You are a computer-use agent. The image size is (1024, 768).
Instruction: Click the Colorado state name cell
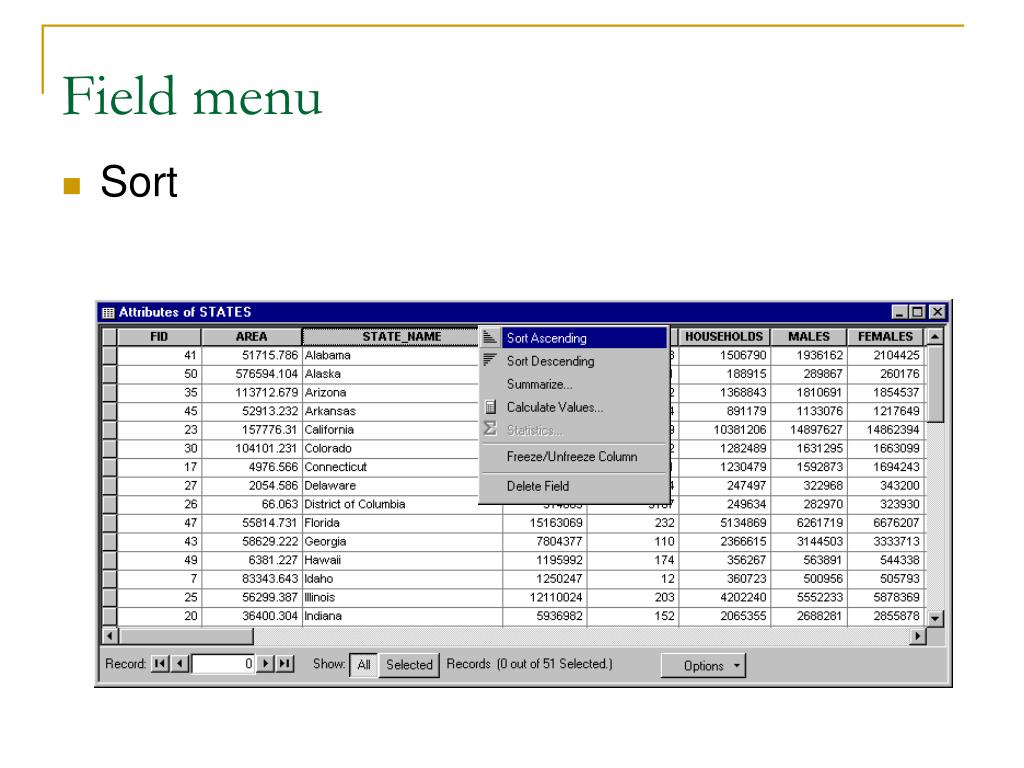(391, 448)
